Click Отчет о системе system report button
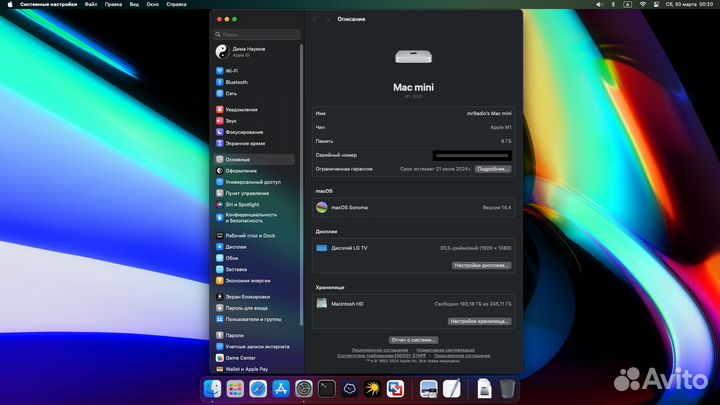The image size is (720, 405). [x=413, y=340]
